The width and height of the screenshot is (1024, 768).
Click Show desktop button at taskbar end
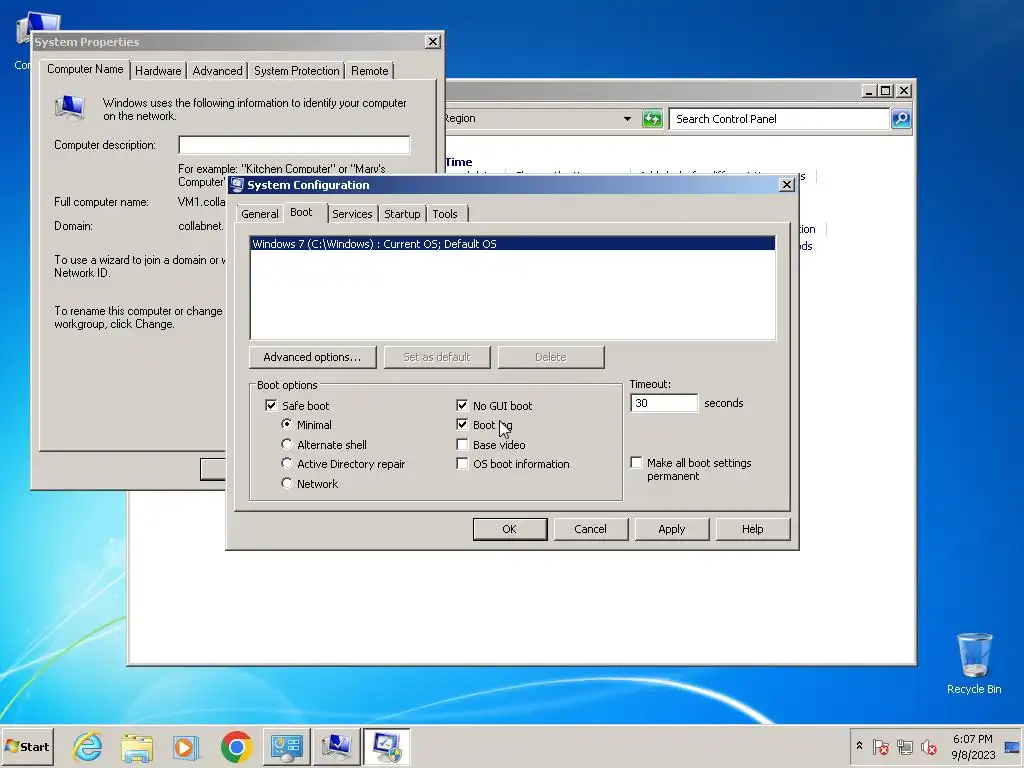tap(1012, 746)
